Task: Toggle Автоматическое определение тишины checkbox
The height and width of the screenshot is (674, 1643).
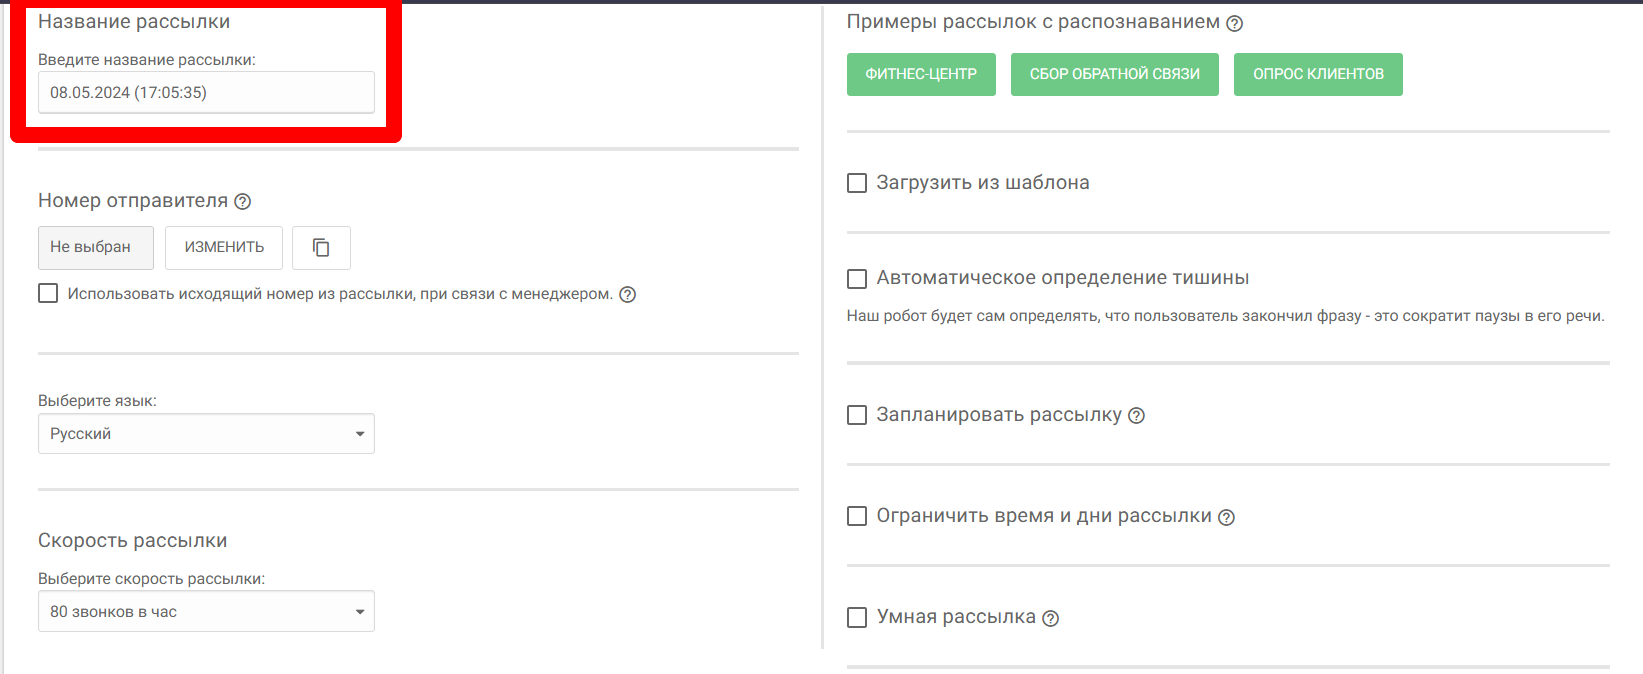Action: 857,278
